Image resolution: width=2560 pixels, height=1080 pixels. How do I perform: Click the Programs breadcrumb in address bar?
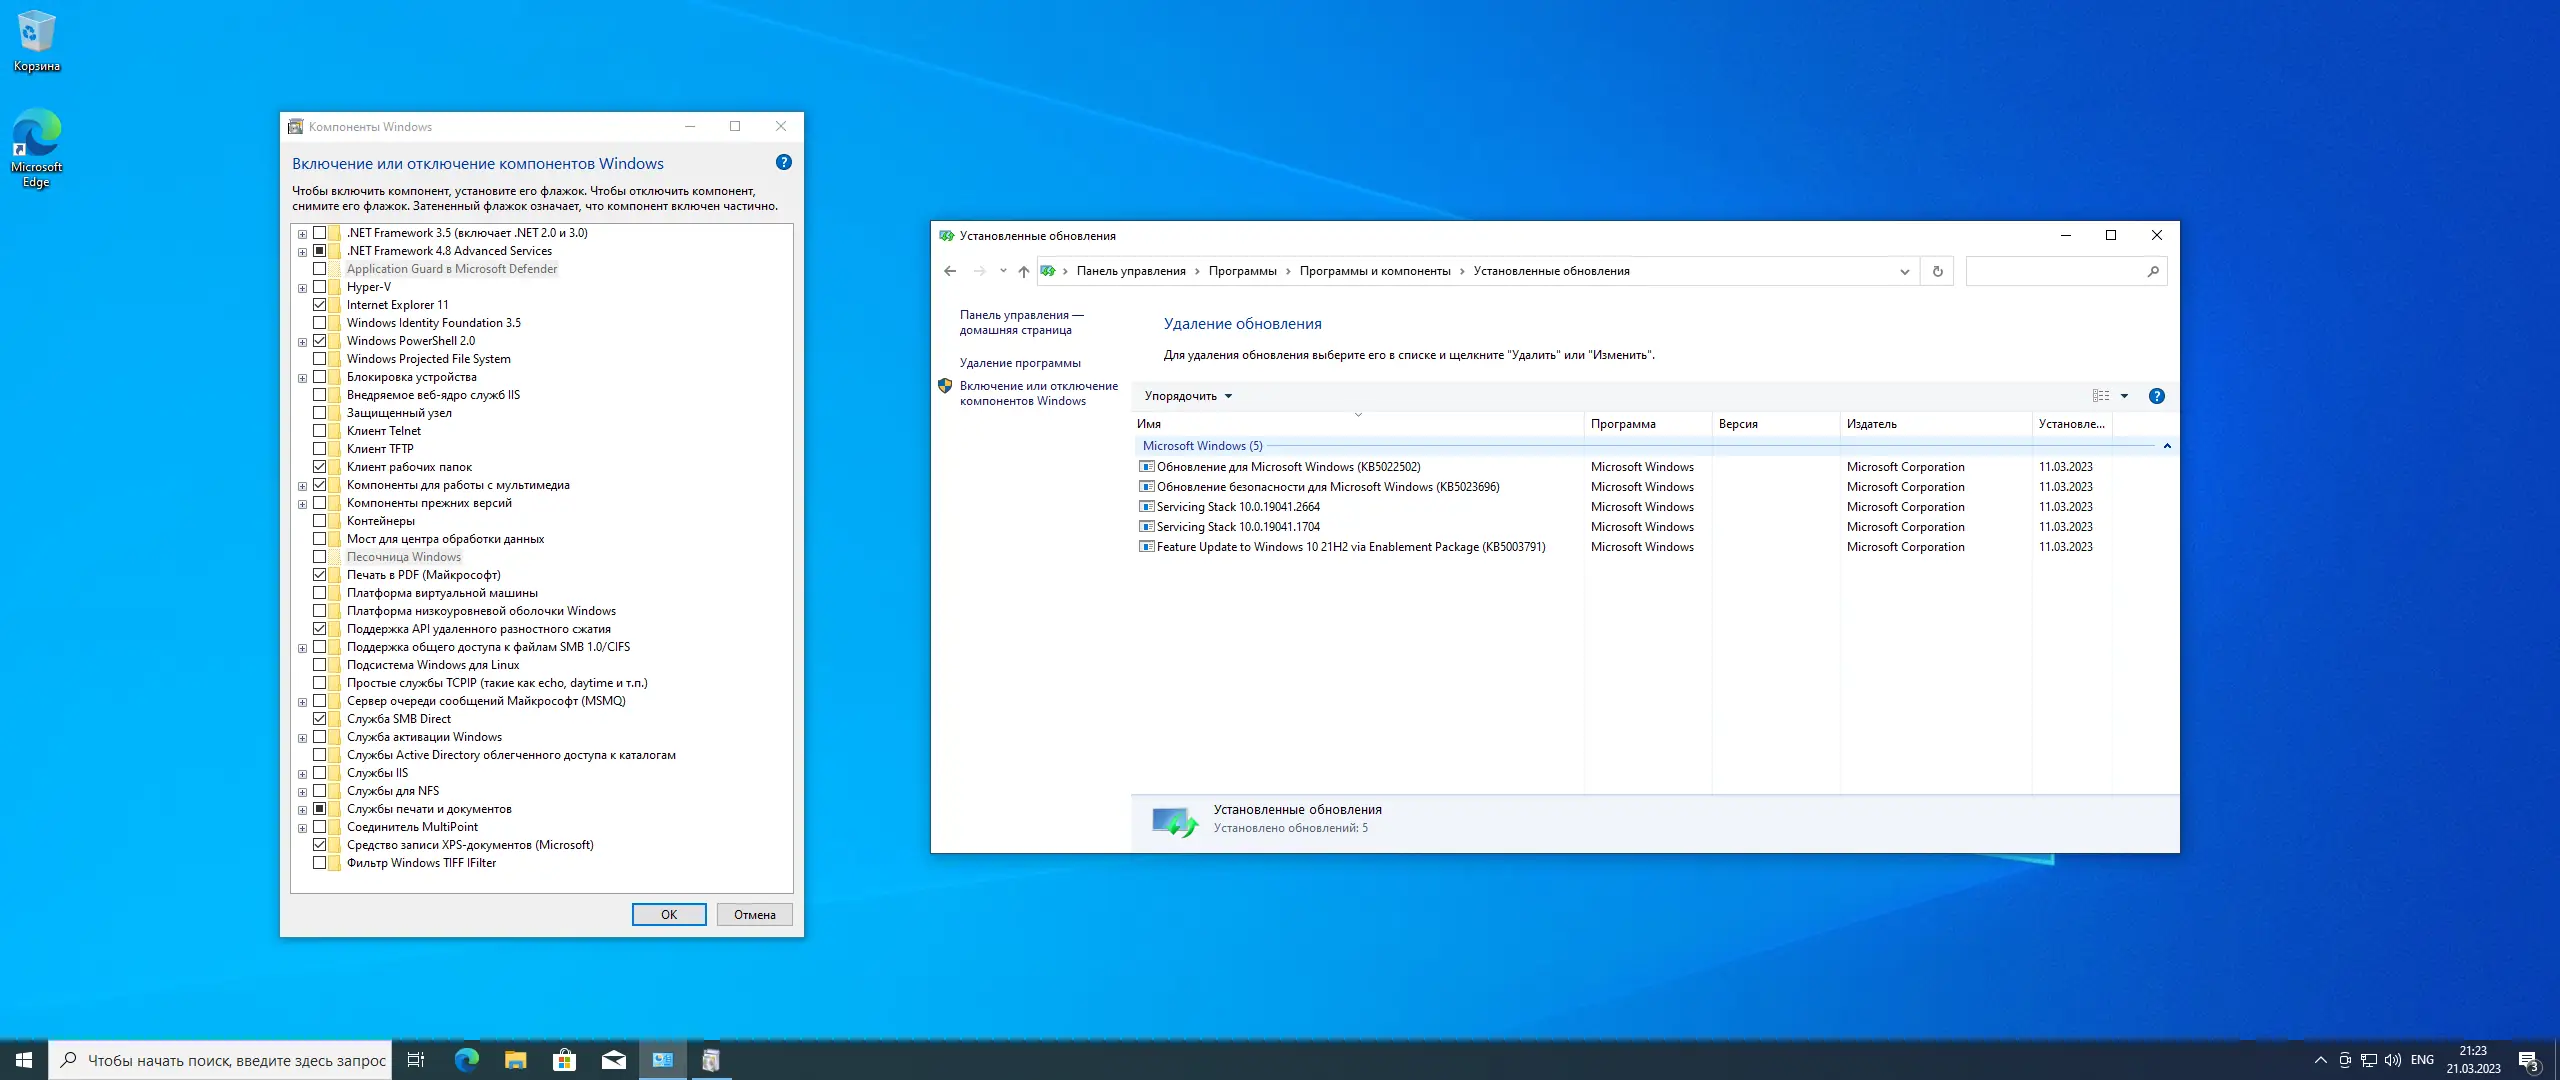(1242, 271)
